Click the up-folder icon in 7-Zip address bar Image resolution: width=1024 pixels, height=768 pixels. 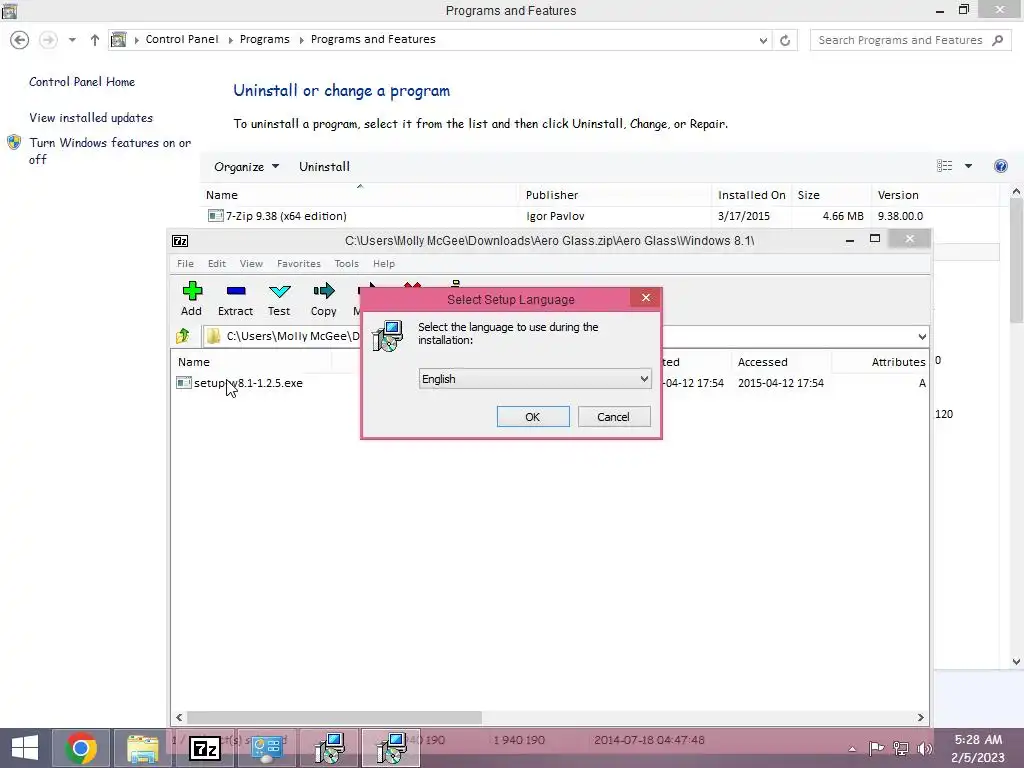click(x=183, y=336)
